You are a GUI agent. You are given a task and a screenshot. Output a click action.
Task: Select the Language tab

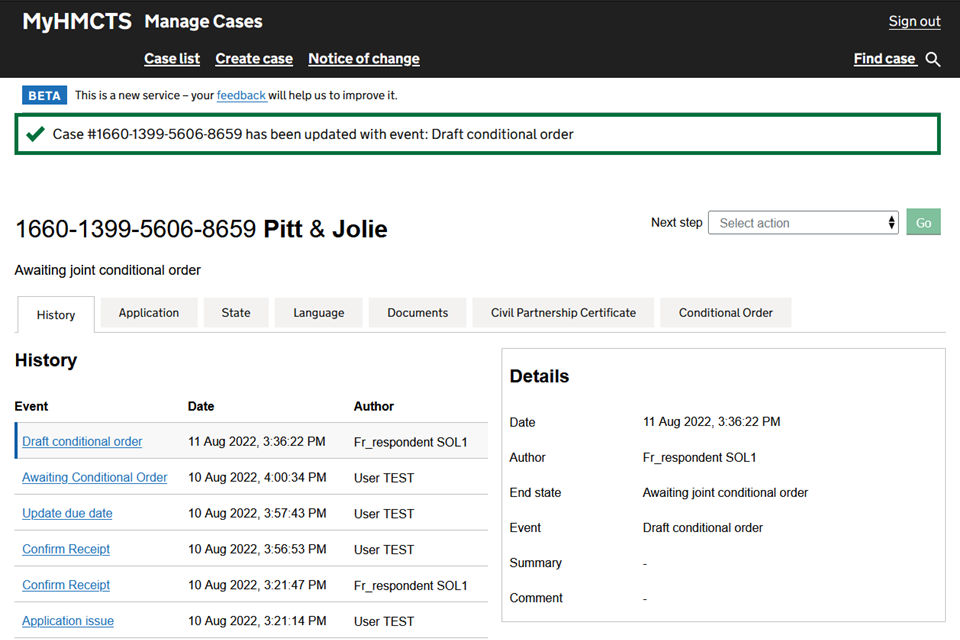(319, 313)
